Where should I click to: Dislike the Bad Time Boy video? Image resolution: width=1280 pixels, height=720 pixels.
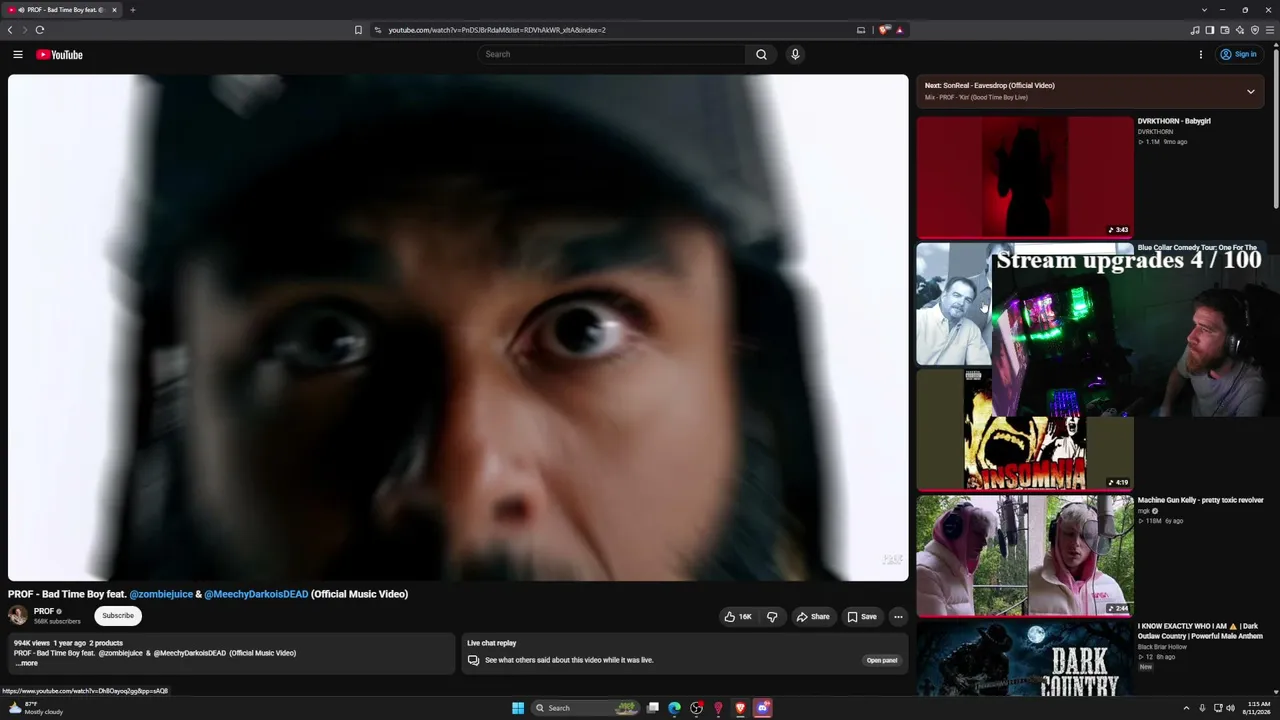point(772,617)
